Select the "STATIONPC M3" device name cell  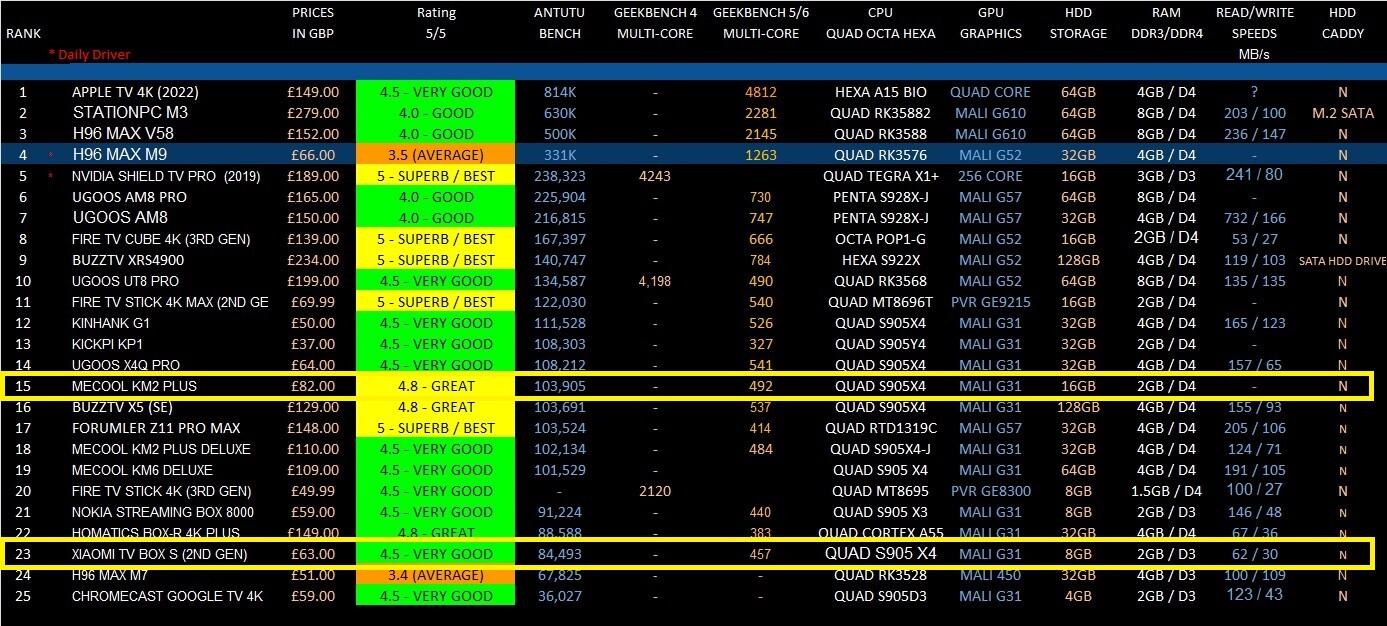[x=130, y=113]
